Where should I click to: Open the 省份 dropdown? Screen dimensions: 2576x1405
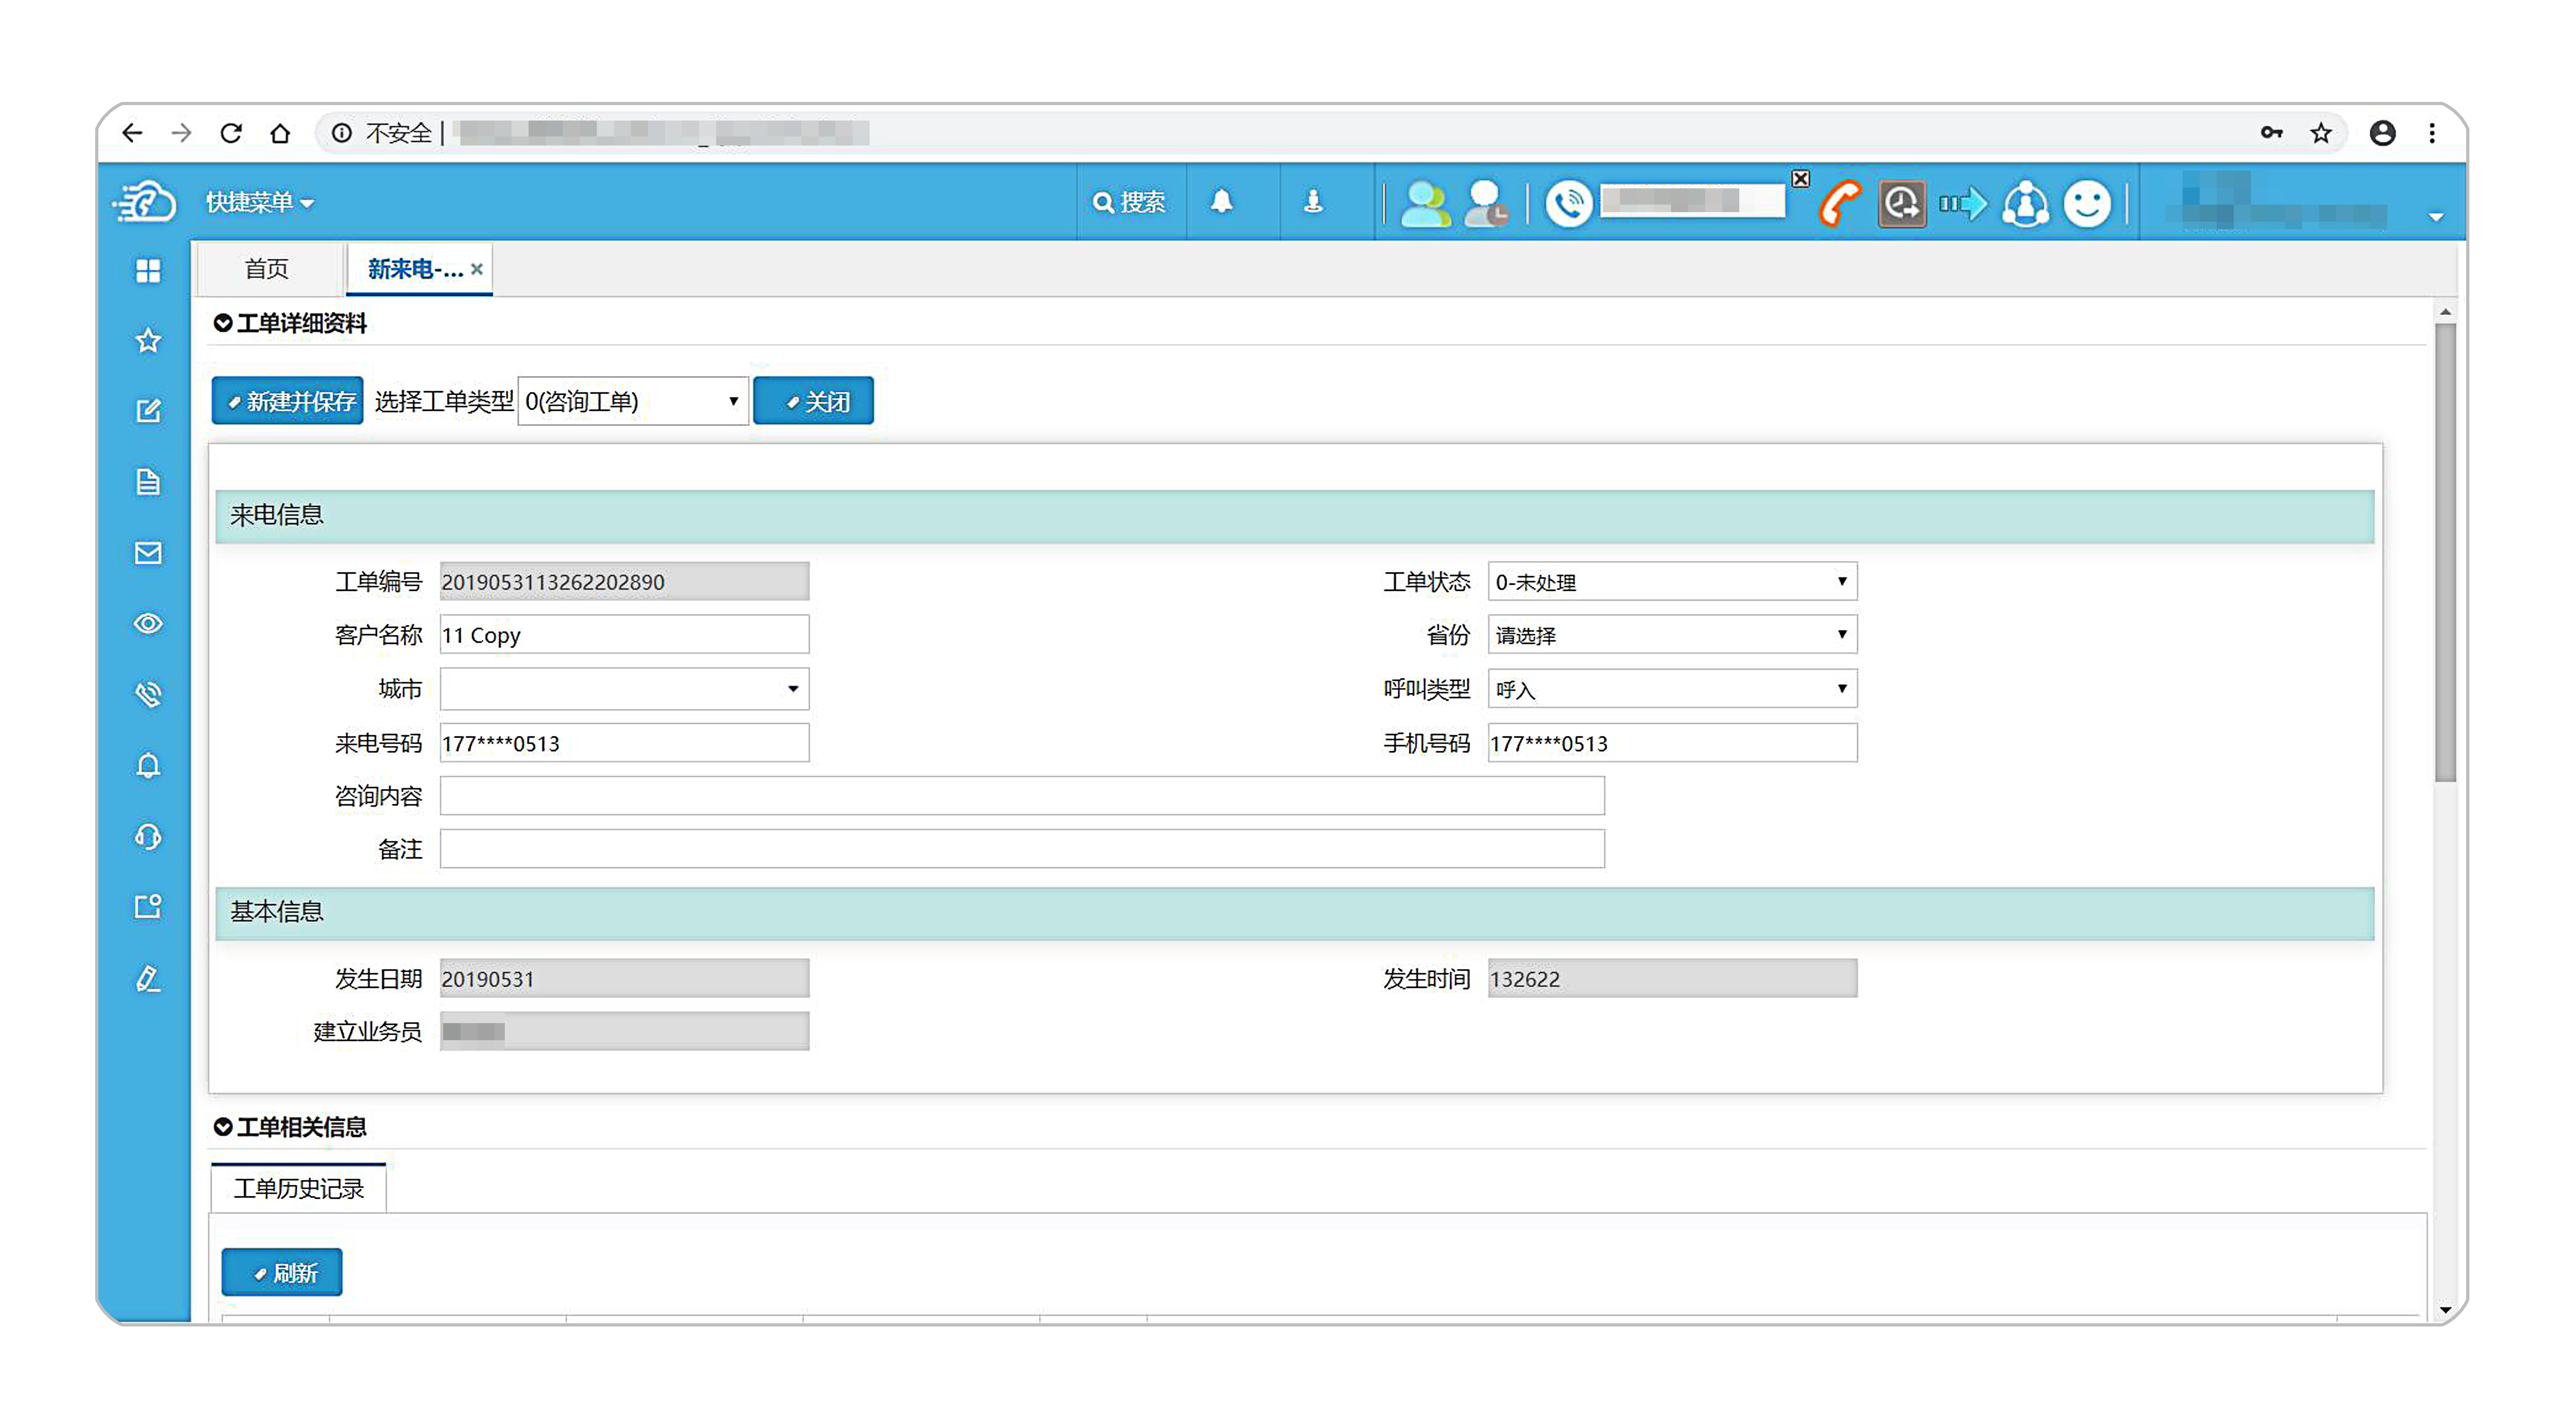[1672, 634]
